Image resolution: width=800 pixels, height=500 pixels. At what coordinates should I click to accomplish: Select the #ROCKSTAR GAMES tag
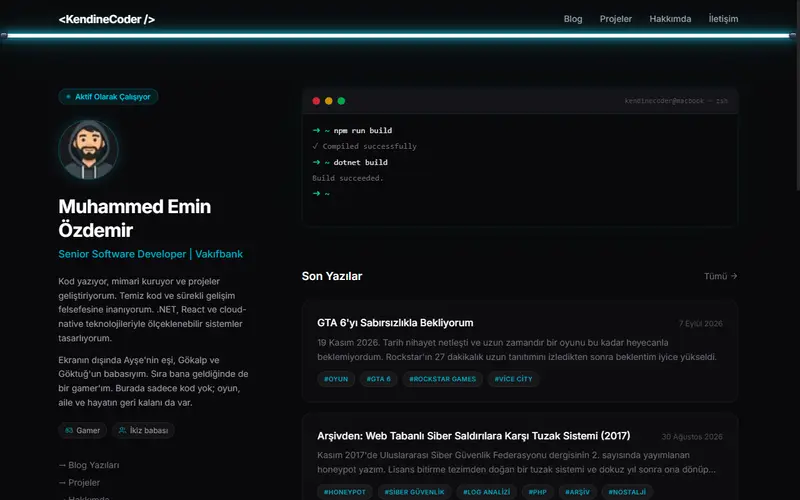coord(442,379)
